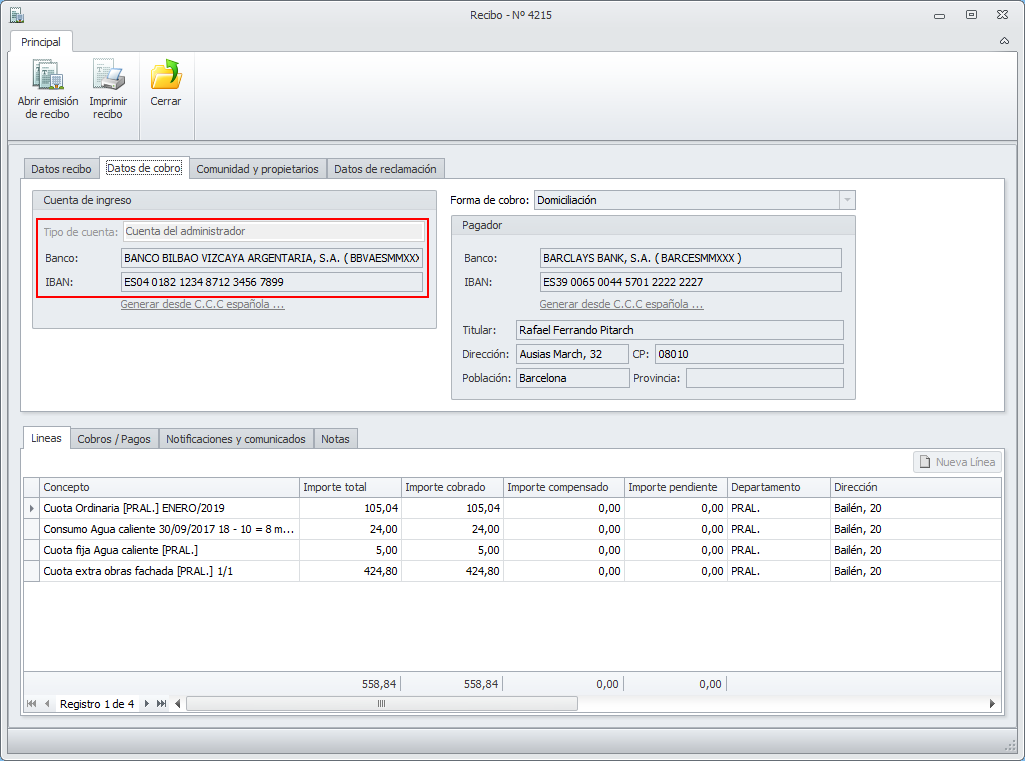Image resolution: width=1025 pixels, height=761 pixels.
Task: Click Generar desde C.C.C española under Cuenta de ingreso
Action: tap(202, 304)
